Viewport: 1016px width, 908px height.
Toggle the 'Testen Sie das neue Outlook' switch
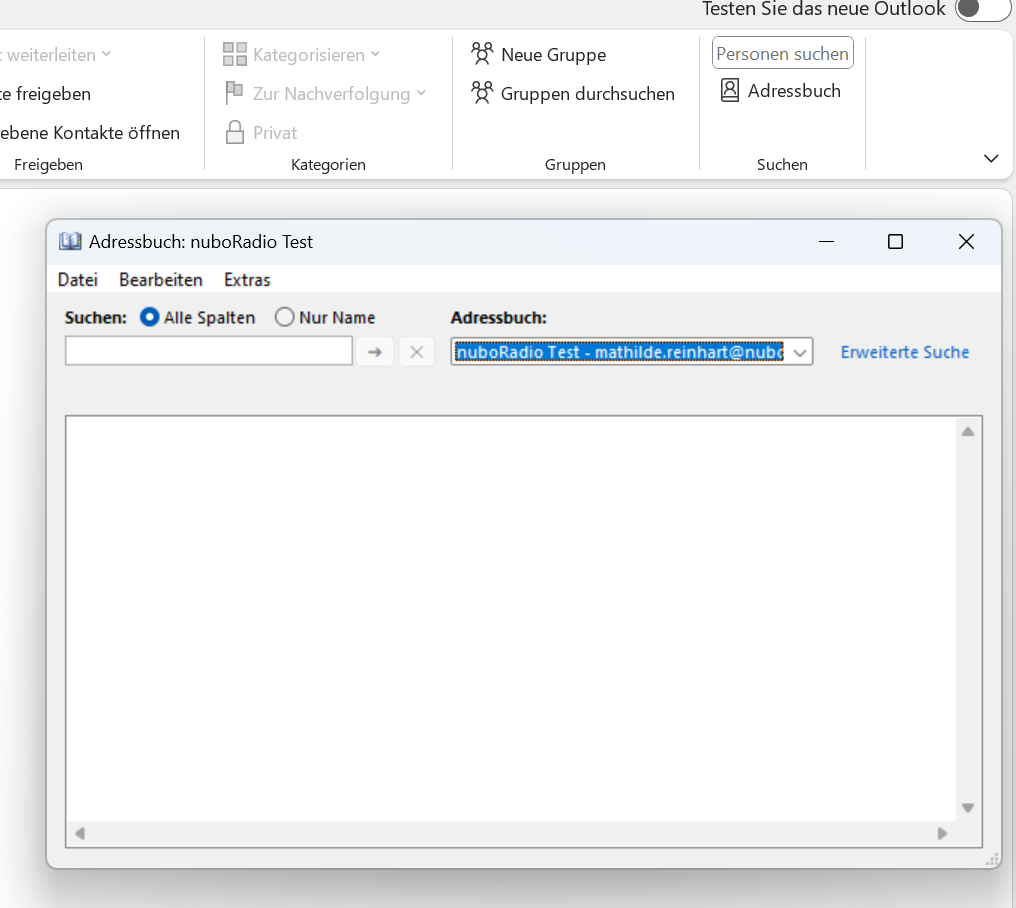click(982, 9)
